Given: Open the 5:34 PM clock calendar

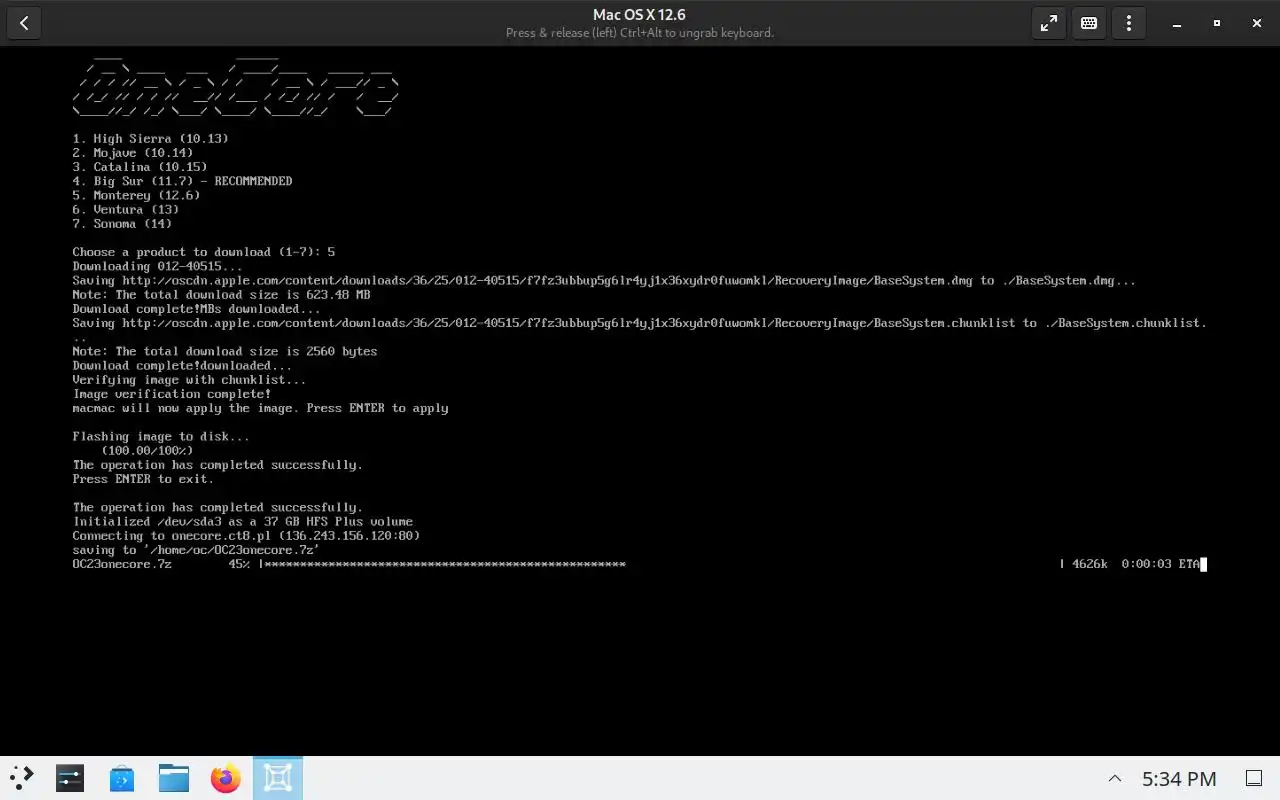Looking at the screenshot, I should (x=1179, y=779).
